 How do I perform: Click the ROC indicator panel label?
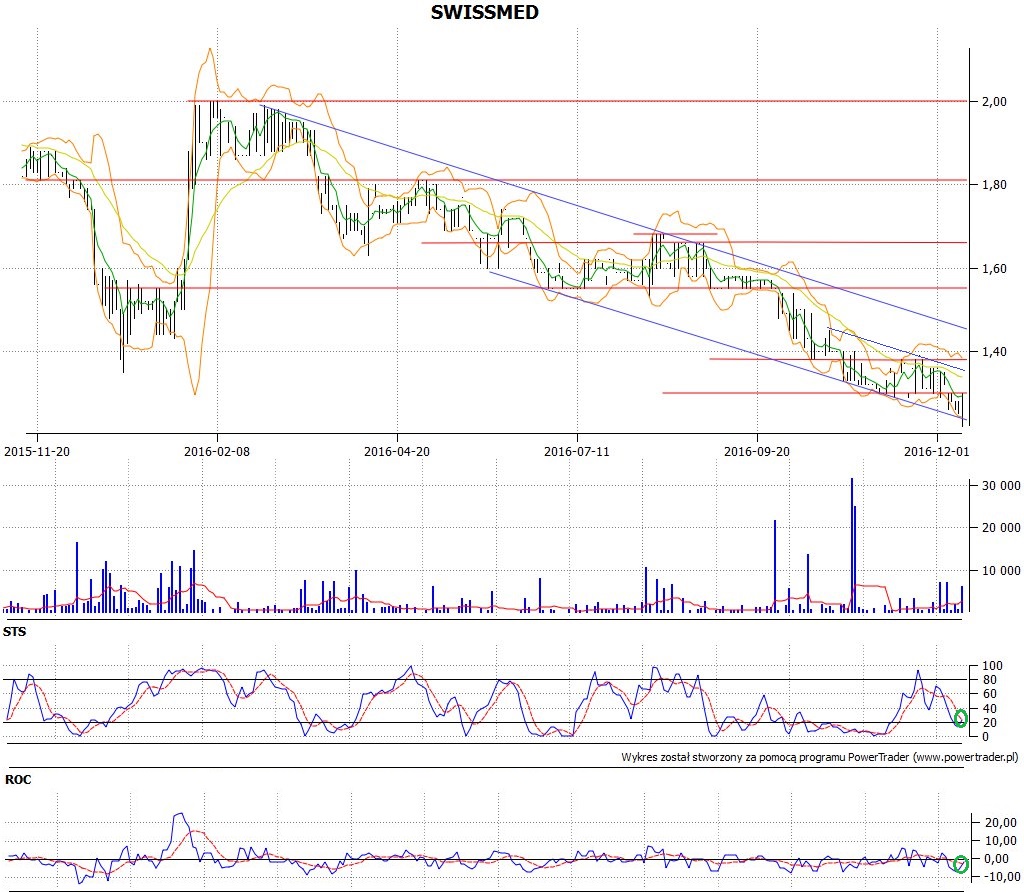[x=18, y=780]
